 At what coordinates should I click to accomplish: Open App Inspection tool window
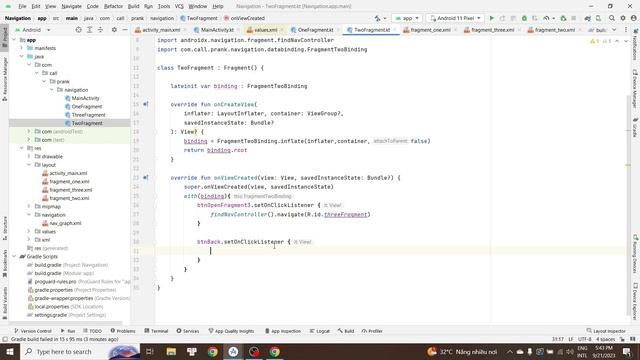[283, 331]
